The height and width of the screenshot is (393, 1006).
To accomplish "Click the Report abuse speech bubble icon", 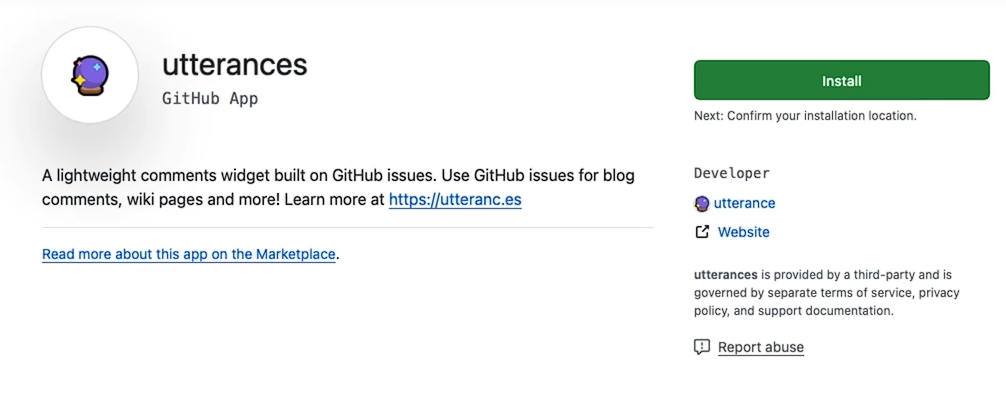I will [702, 347].
